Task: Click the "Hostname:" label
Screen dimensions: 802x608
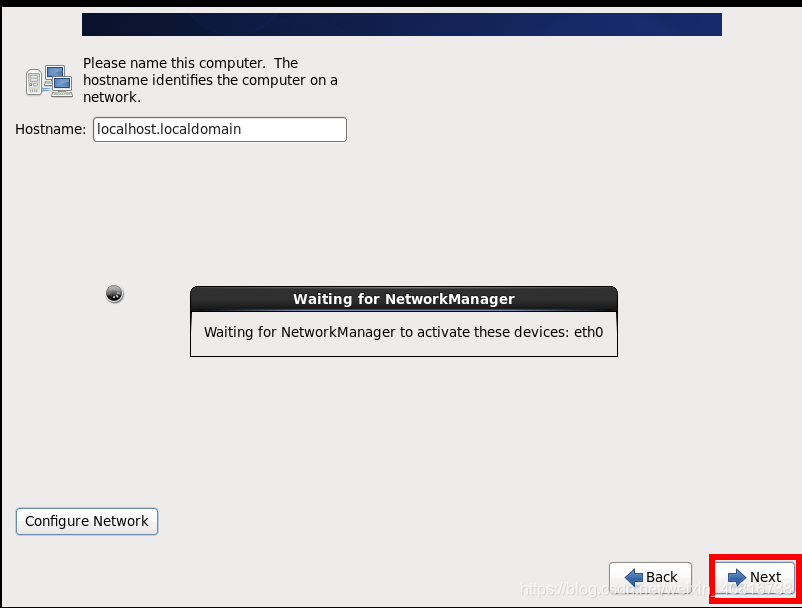Action: click(x=51, y=129)
